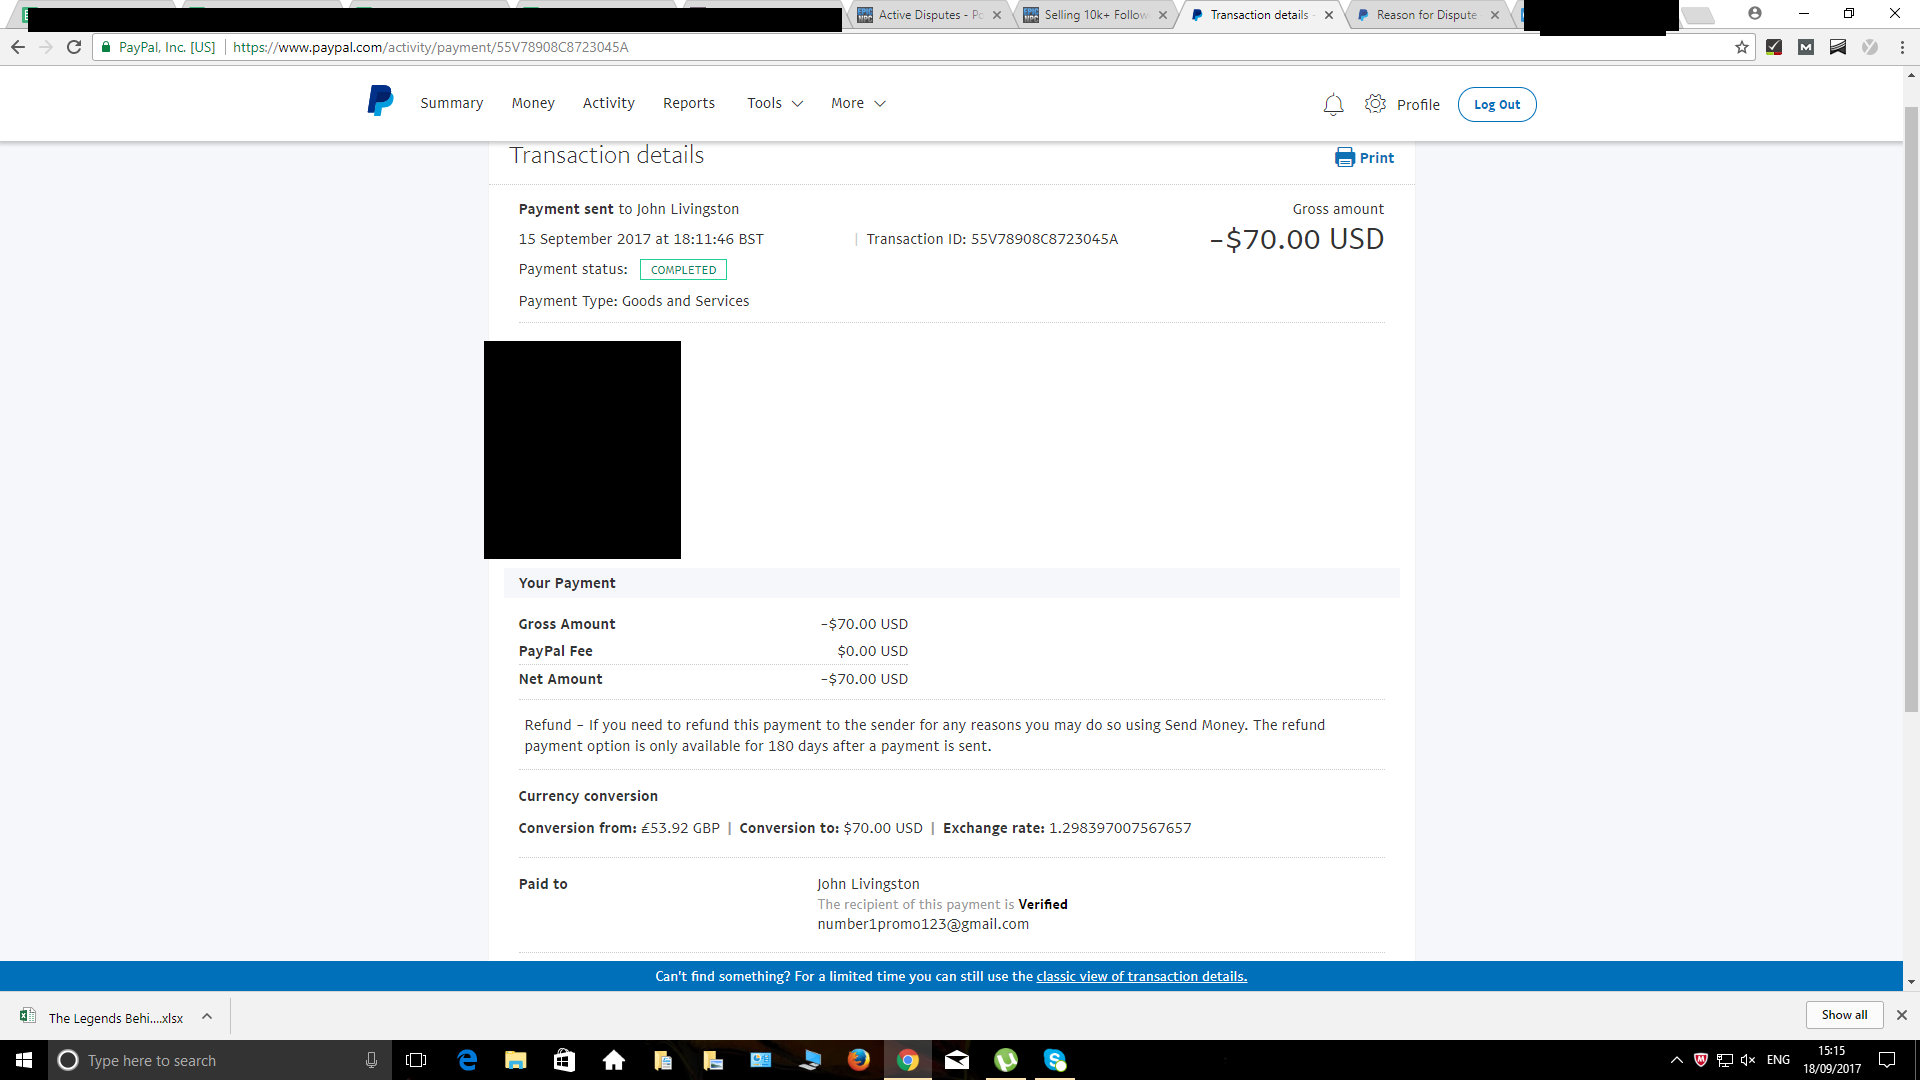Click the ENG language indicator

[x=1778, y=1060]
